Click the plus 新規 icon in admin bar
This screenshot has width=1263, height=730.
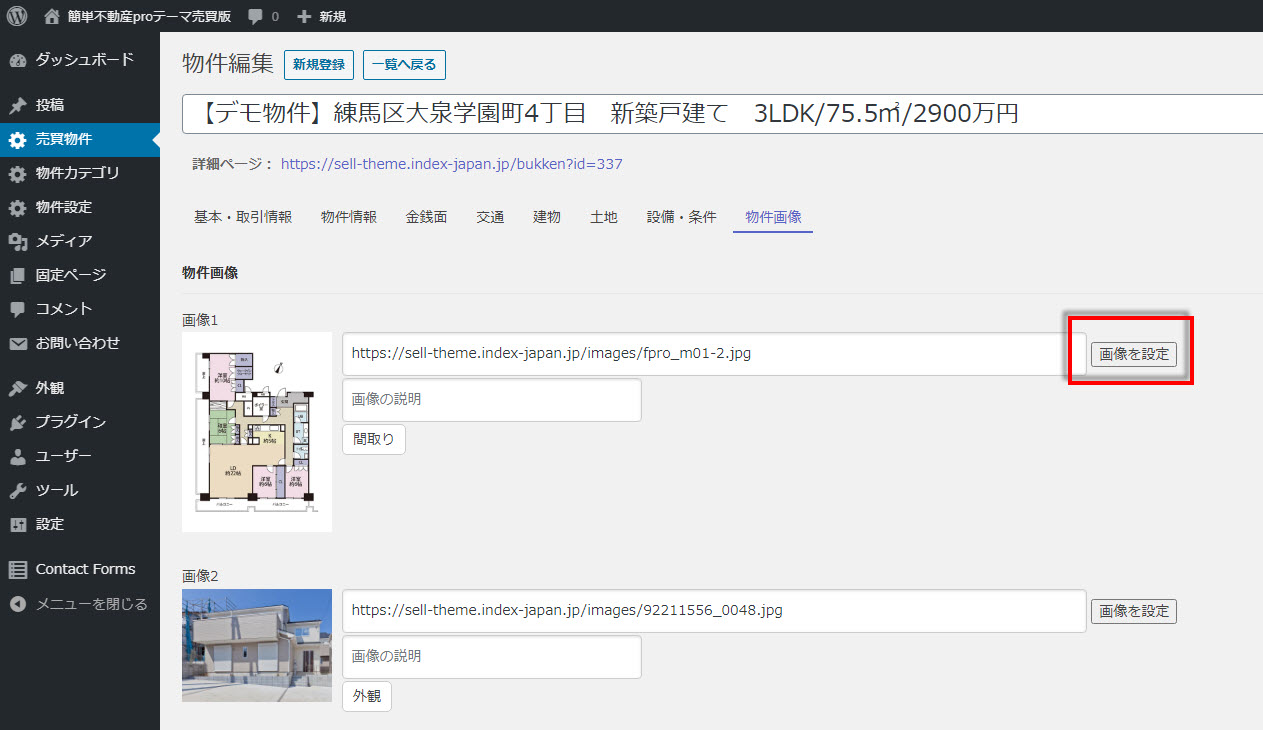(x=304, y=16)
